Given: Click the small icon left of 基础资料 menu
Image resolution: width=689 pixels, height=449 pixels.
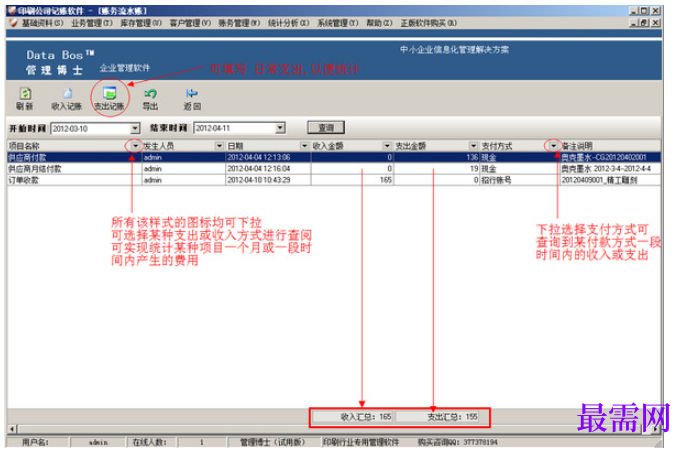Looking at the screenshot, I should (x=13, y=22).
